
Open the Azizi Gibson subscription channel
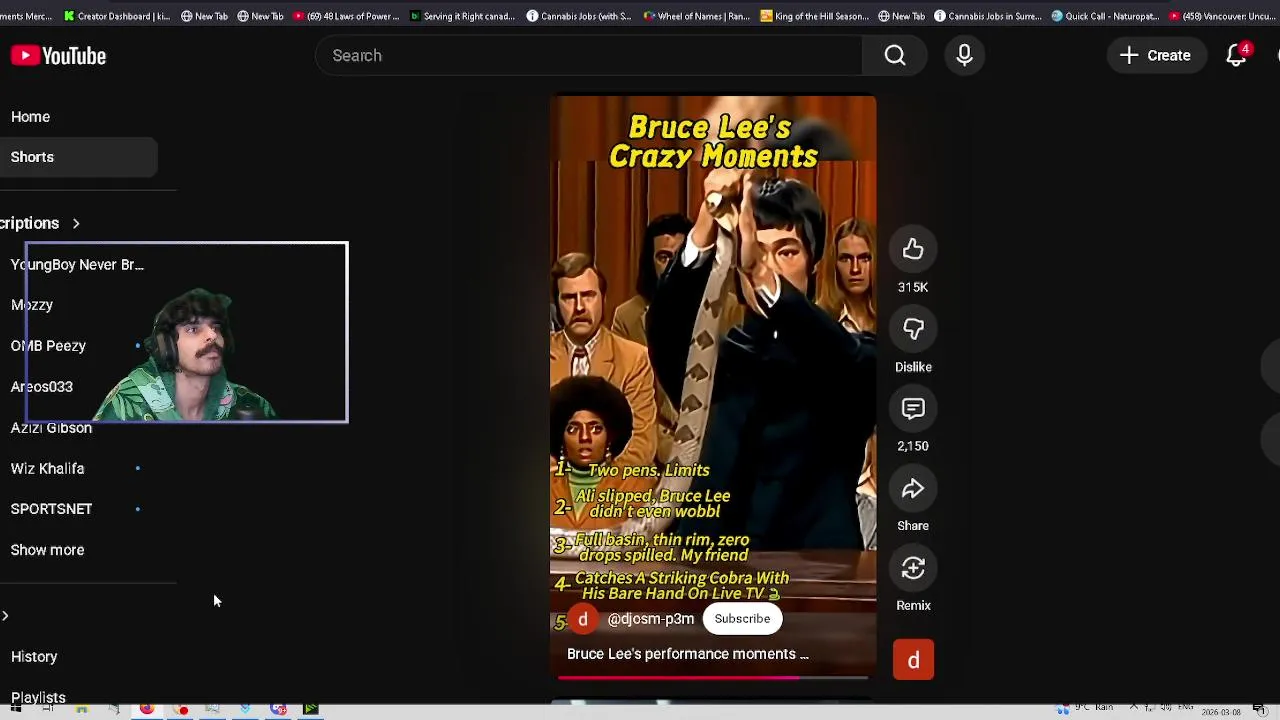[51, 428]
